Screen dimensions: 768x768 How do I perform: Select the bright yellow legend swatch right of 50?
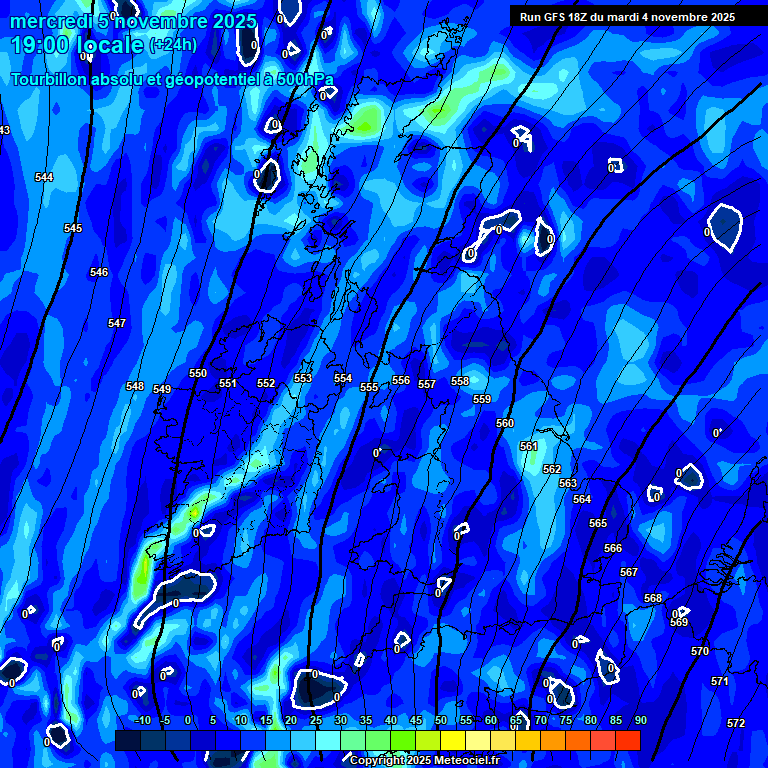click(453, 740)
